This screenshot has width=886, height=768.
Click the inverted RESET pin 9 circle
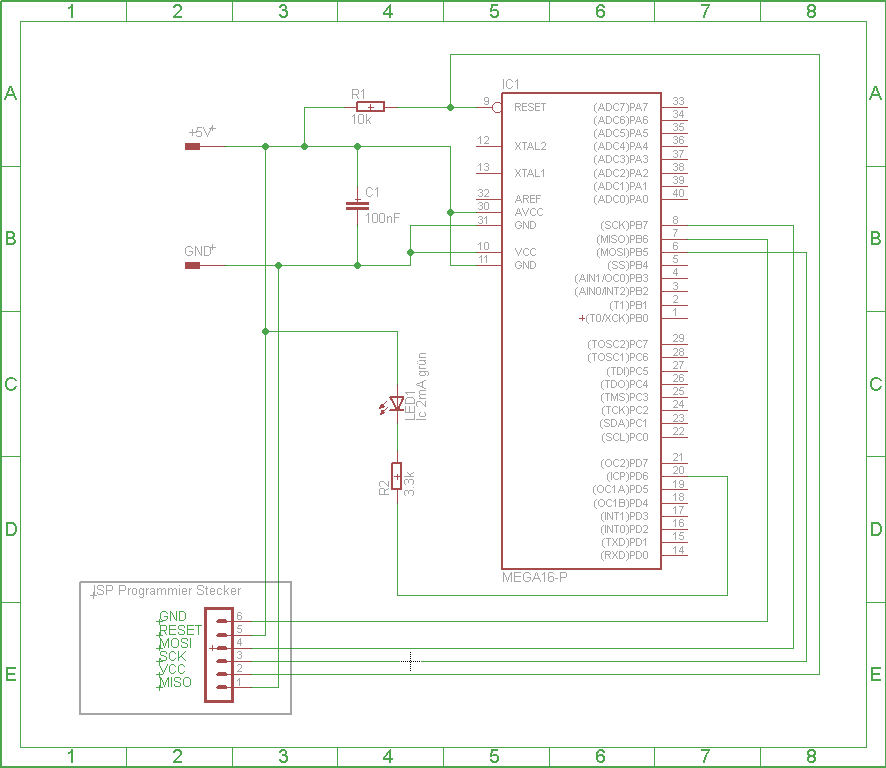497,107
